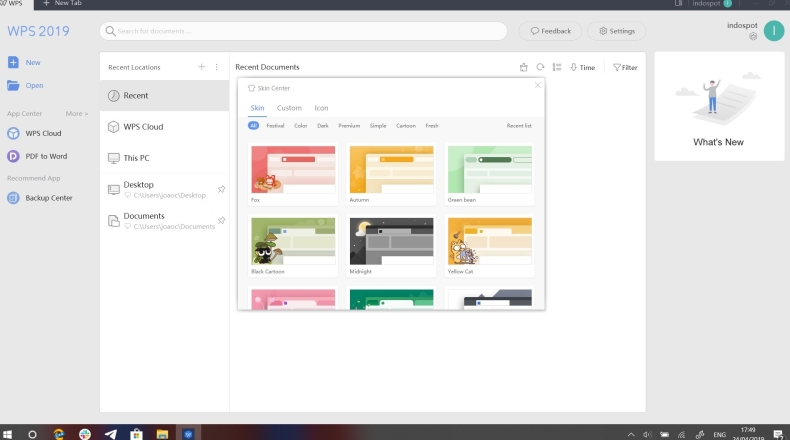Unpin the Desktop location
Image resolution: width=790 pixels, height=440 pixels.
pyautogui.click(x=221, y=188)
